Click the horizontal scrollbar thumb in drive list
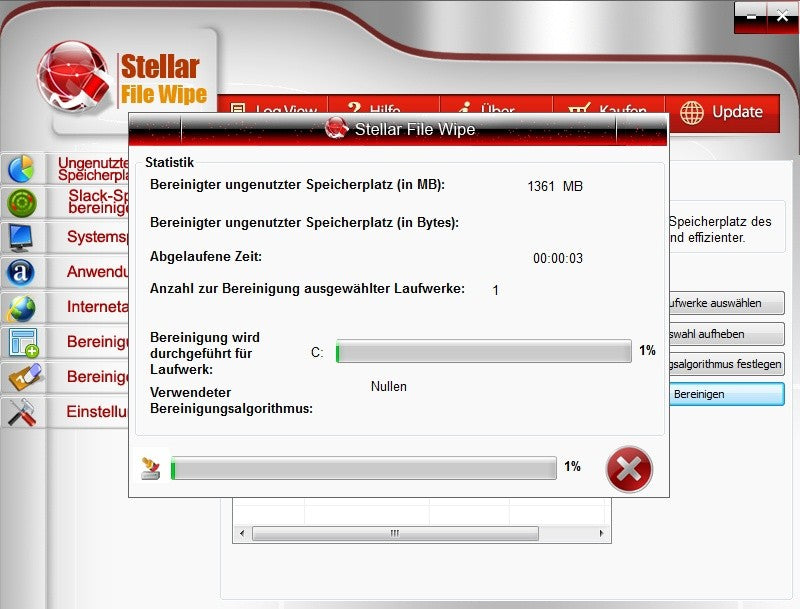The image size is (800, 609). pos(395,534)
